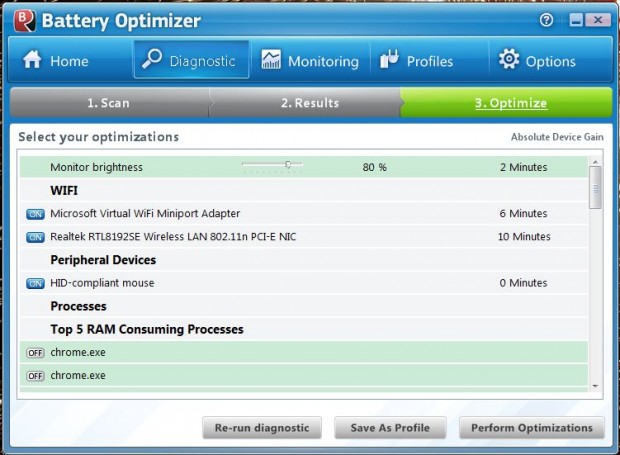Click Save As Profile button
This screenshot has width=620, height=455.
coord(390,428)
